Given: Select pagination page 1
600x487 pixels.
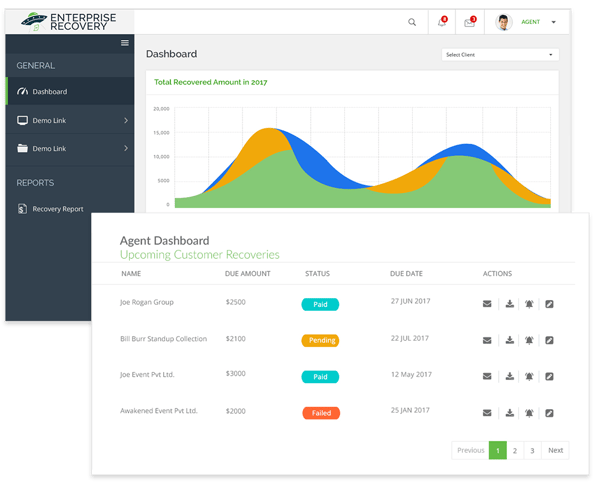Looking at the screenshot, I should (x=498, y=450).
